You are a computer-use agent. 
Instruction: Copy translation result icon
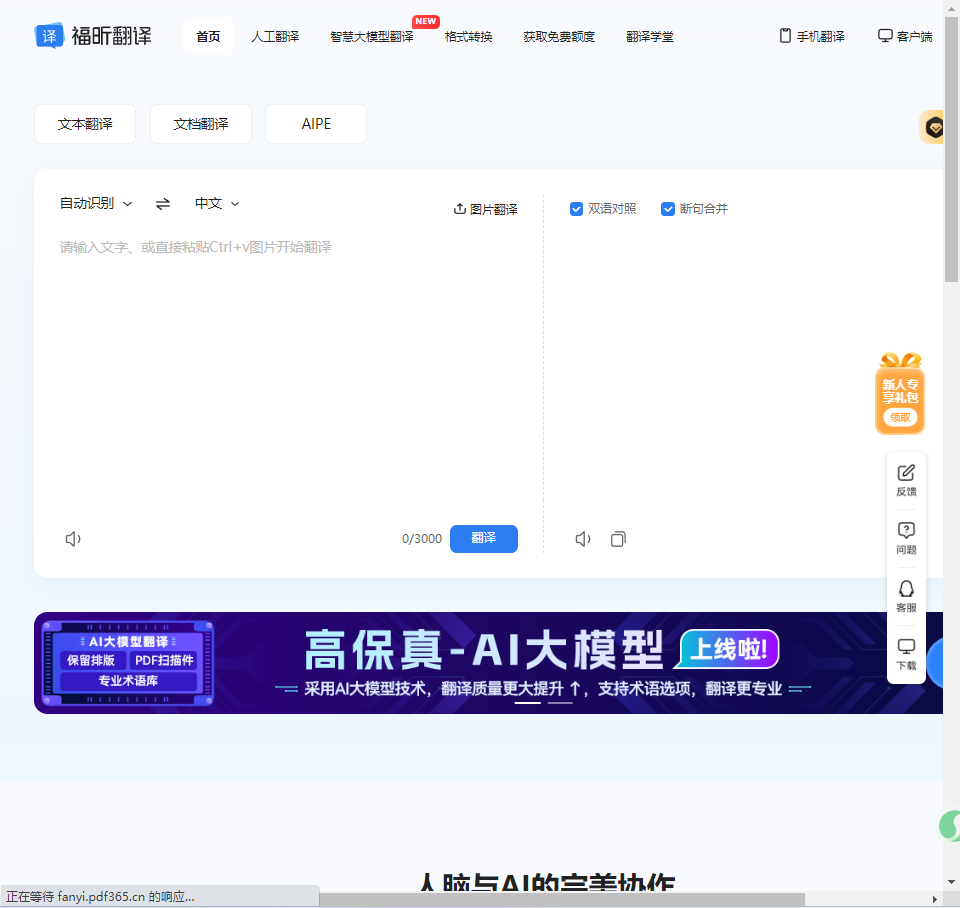pos(618,539)
